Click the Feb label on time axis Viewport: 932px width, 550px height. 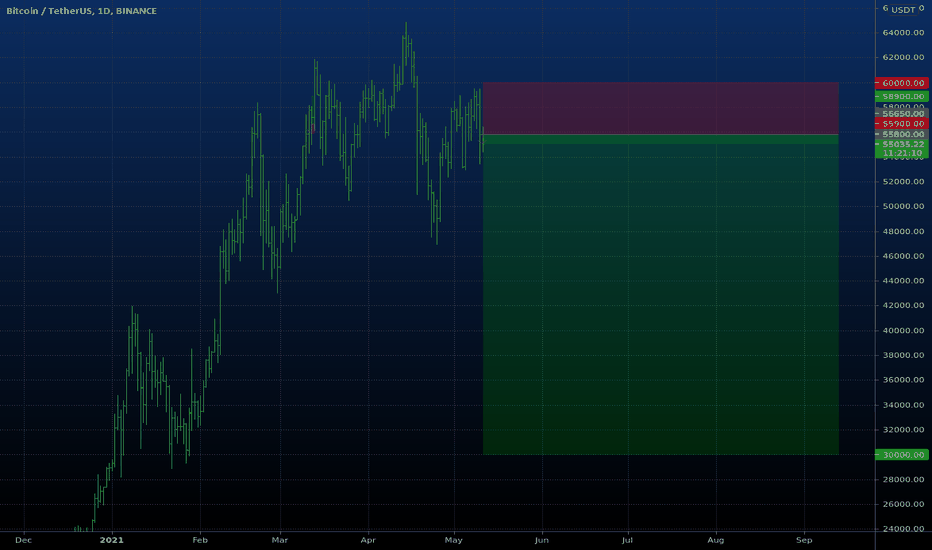[200, 540]
